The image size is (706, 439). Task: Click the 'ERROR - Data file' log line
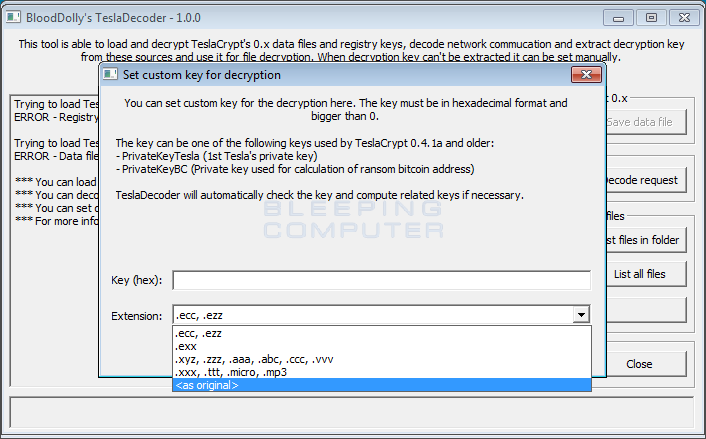coord(56,156)
